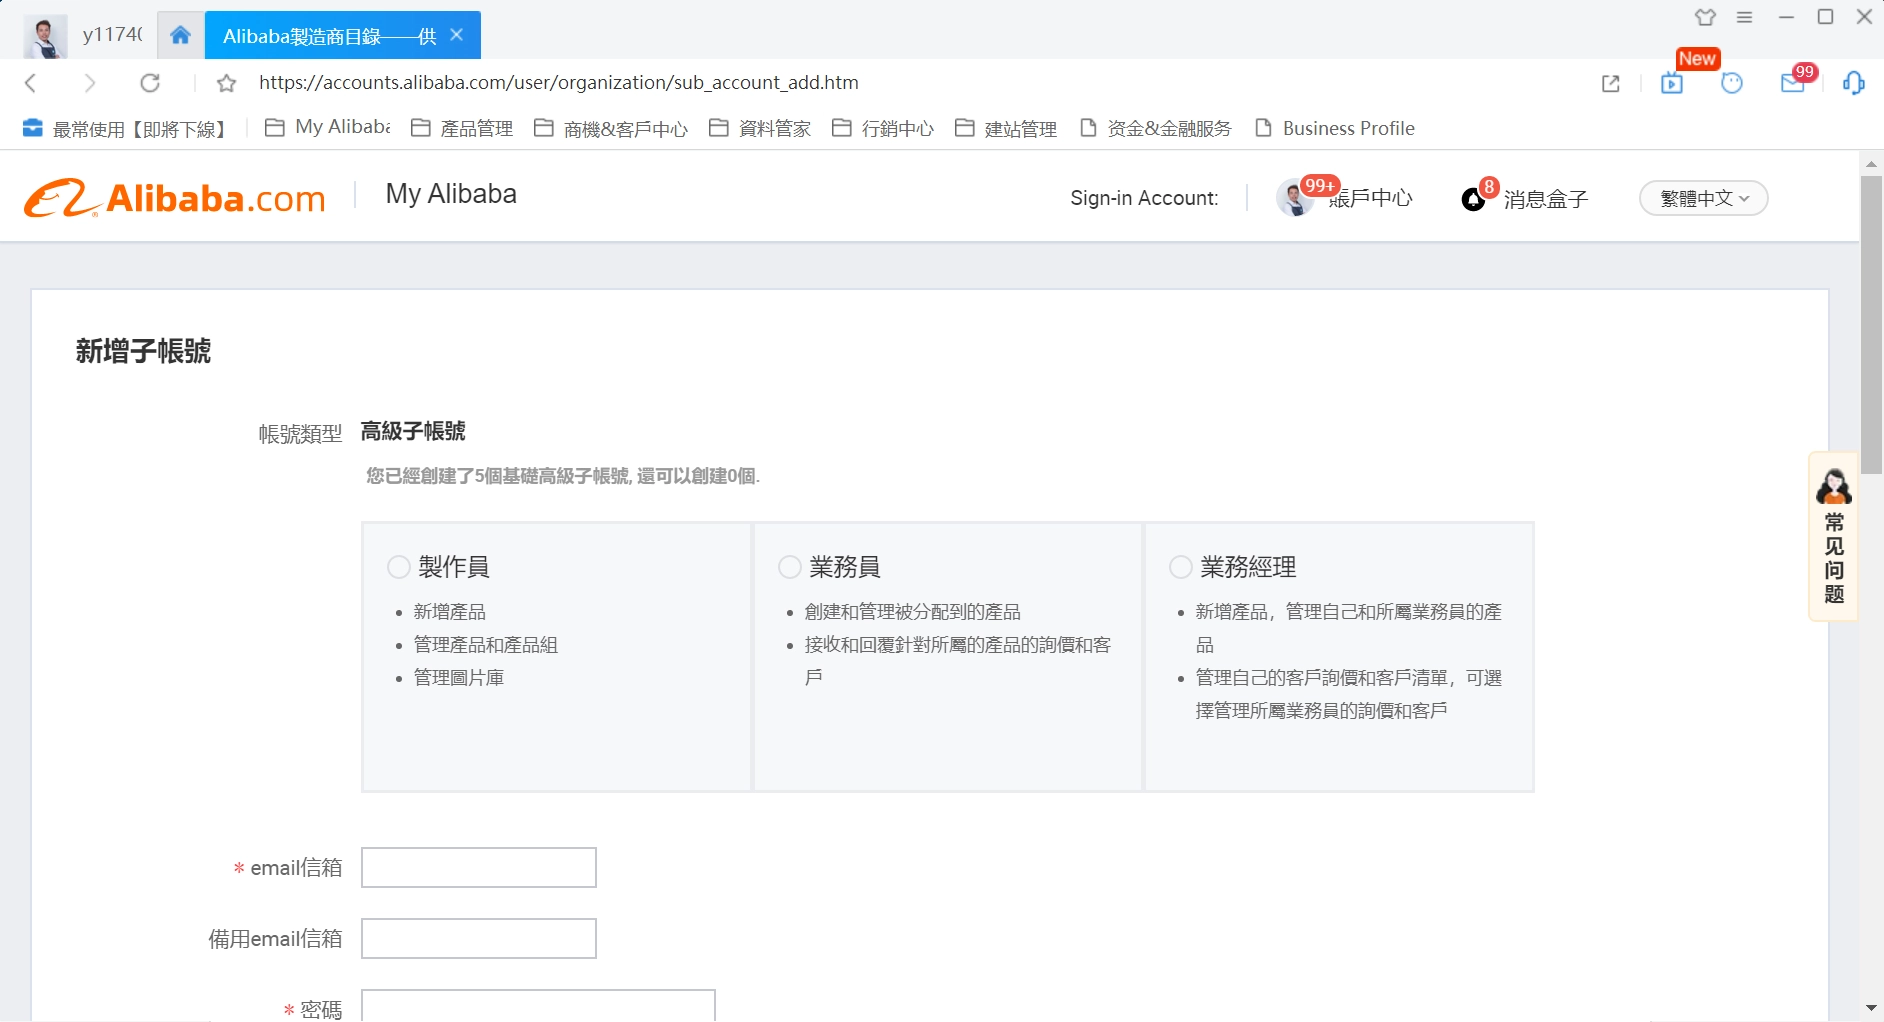The height and width of the screenshot is (1022, 1884).
Task: Click 管理圖片庫 bullet text
Action: point(459,678)
